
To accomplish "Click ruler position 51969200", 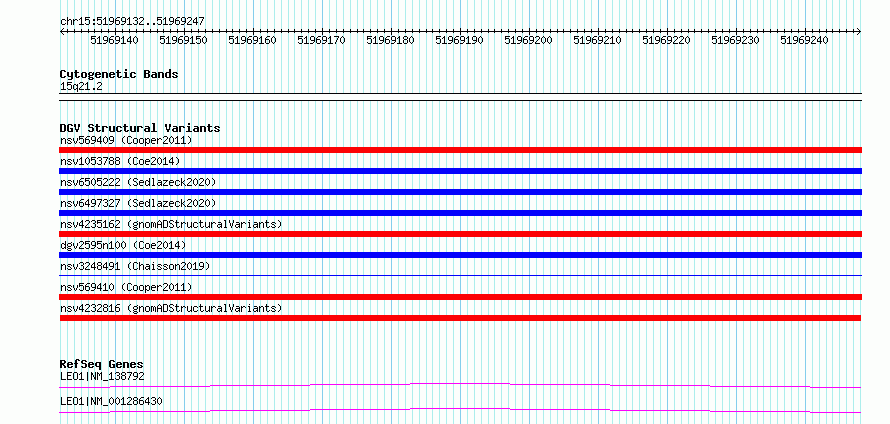I will [x=528, y=40].
